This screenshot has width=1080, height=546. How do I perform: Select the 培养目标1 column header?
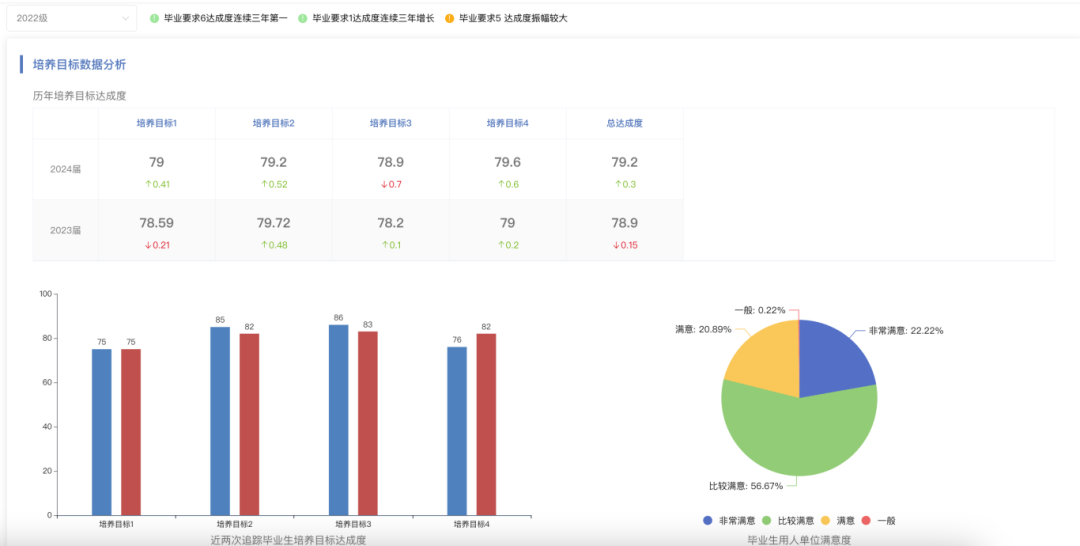click(x=157, y=123)
